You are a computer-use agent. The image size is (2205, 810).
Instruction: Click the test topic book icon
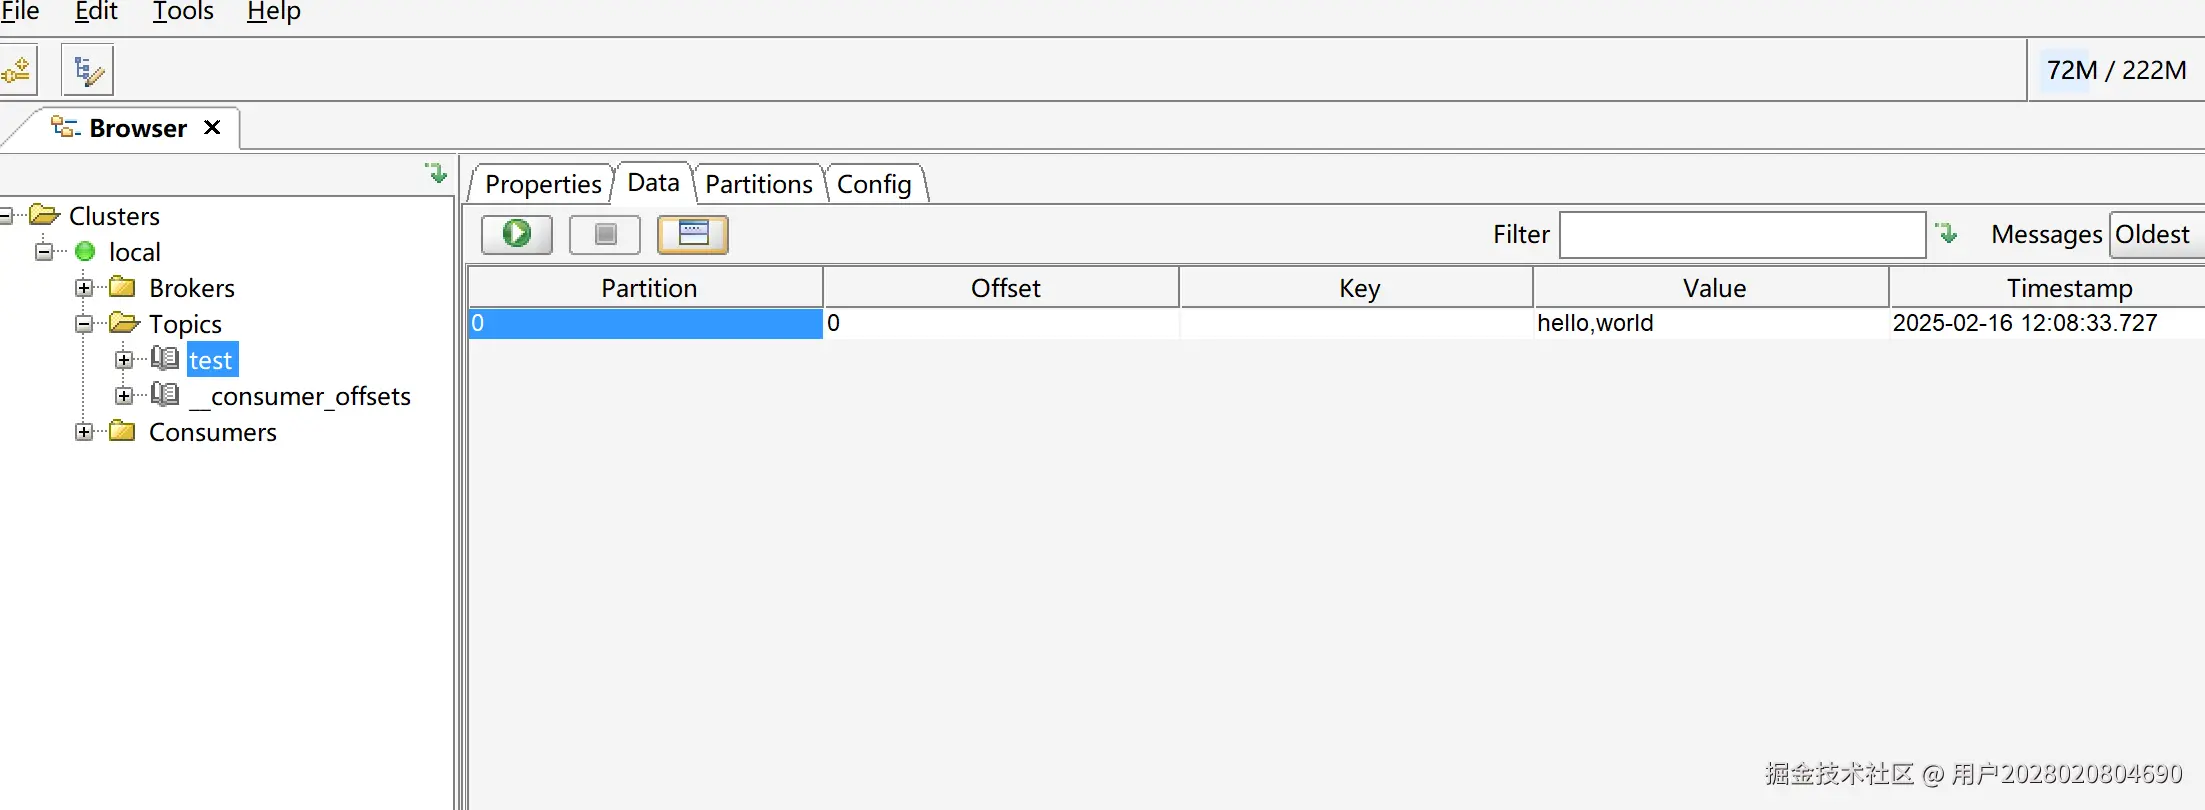tap(165, 359)
